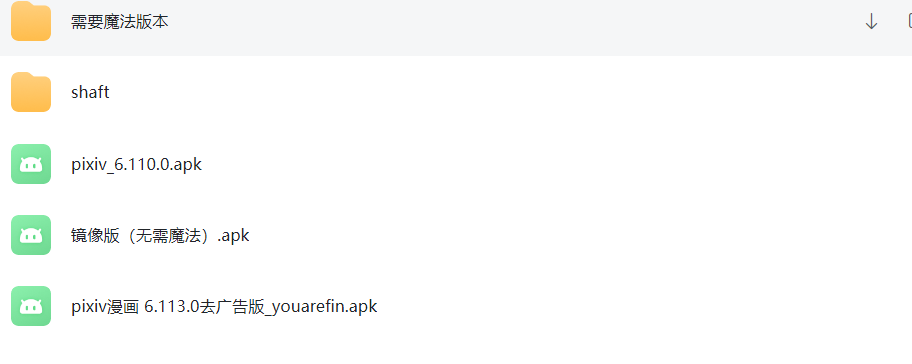912x364 pixels.
Task: Select the 镜像版（无需魔法）.apk file name
Action: 160,235
